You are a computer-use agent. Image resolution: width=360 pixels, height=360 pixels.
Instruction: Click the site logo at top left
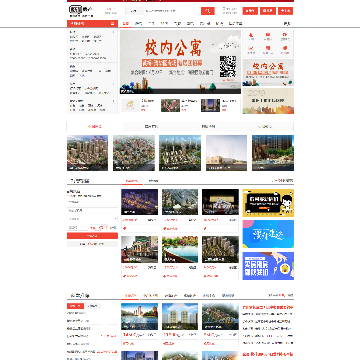pos(81,11)
